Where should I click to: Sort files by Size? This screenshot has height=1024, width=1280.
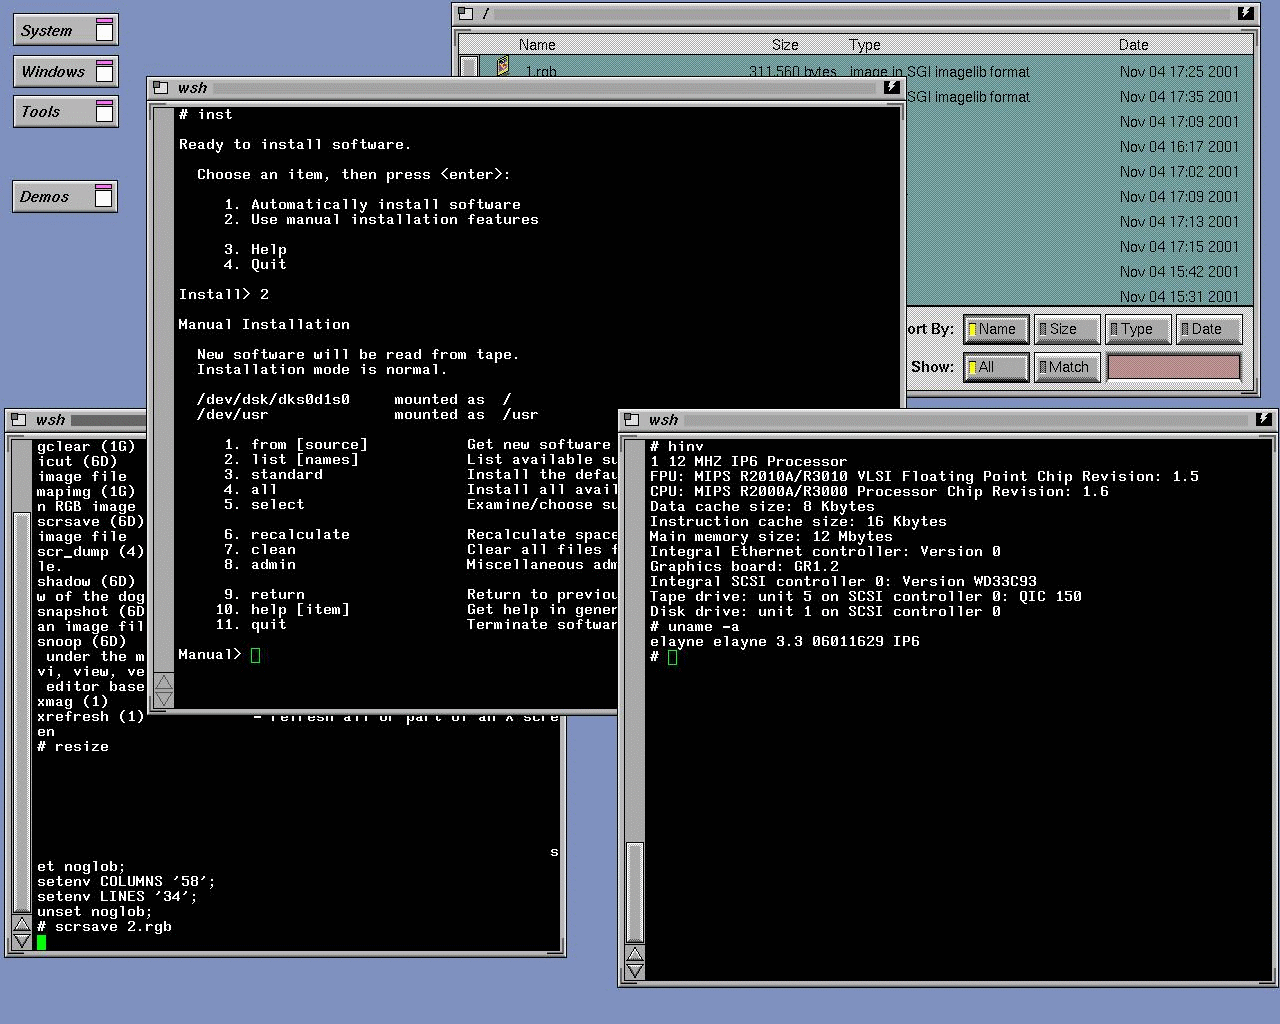click(1066, 329)
